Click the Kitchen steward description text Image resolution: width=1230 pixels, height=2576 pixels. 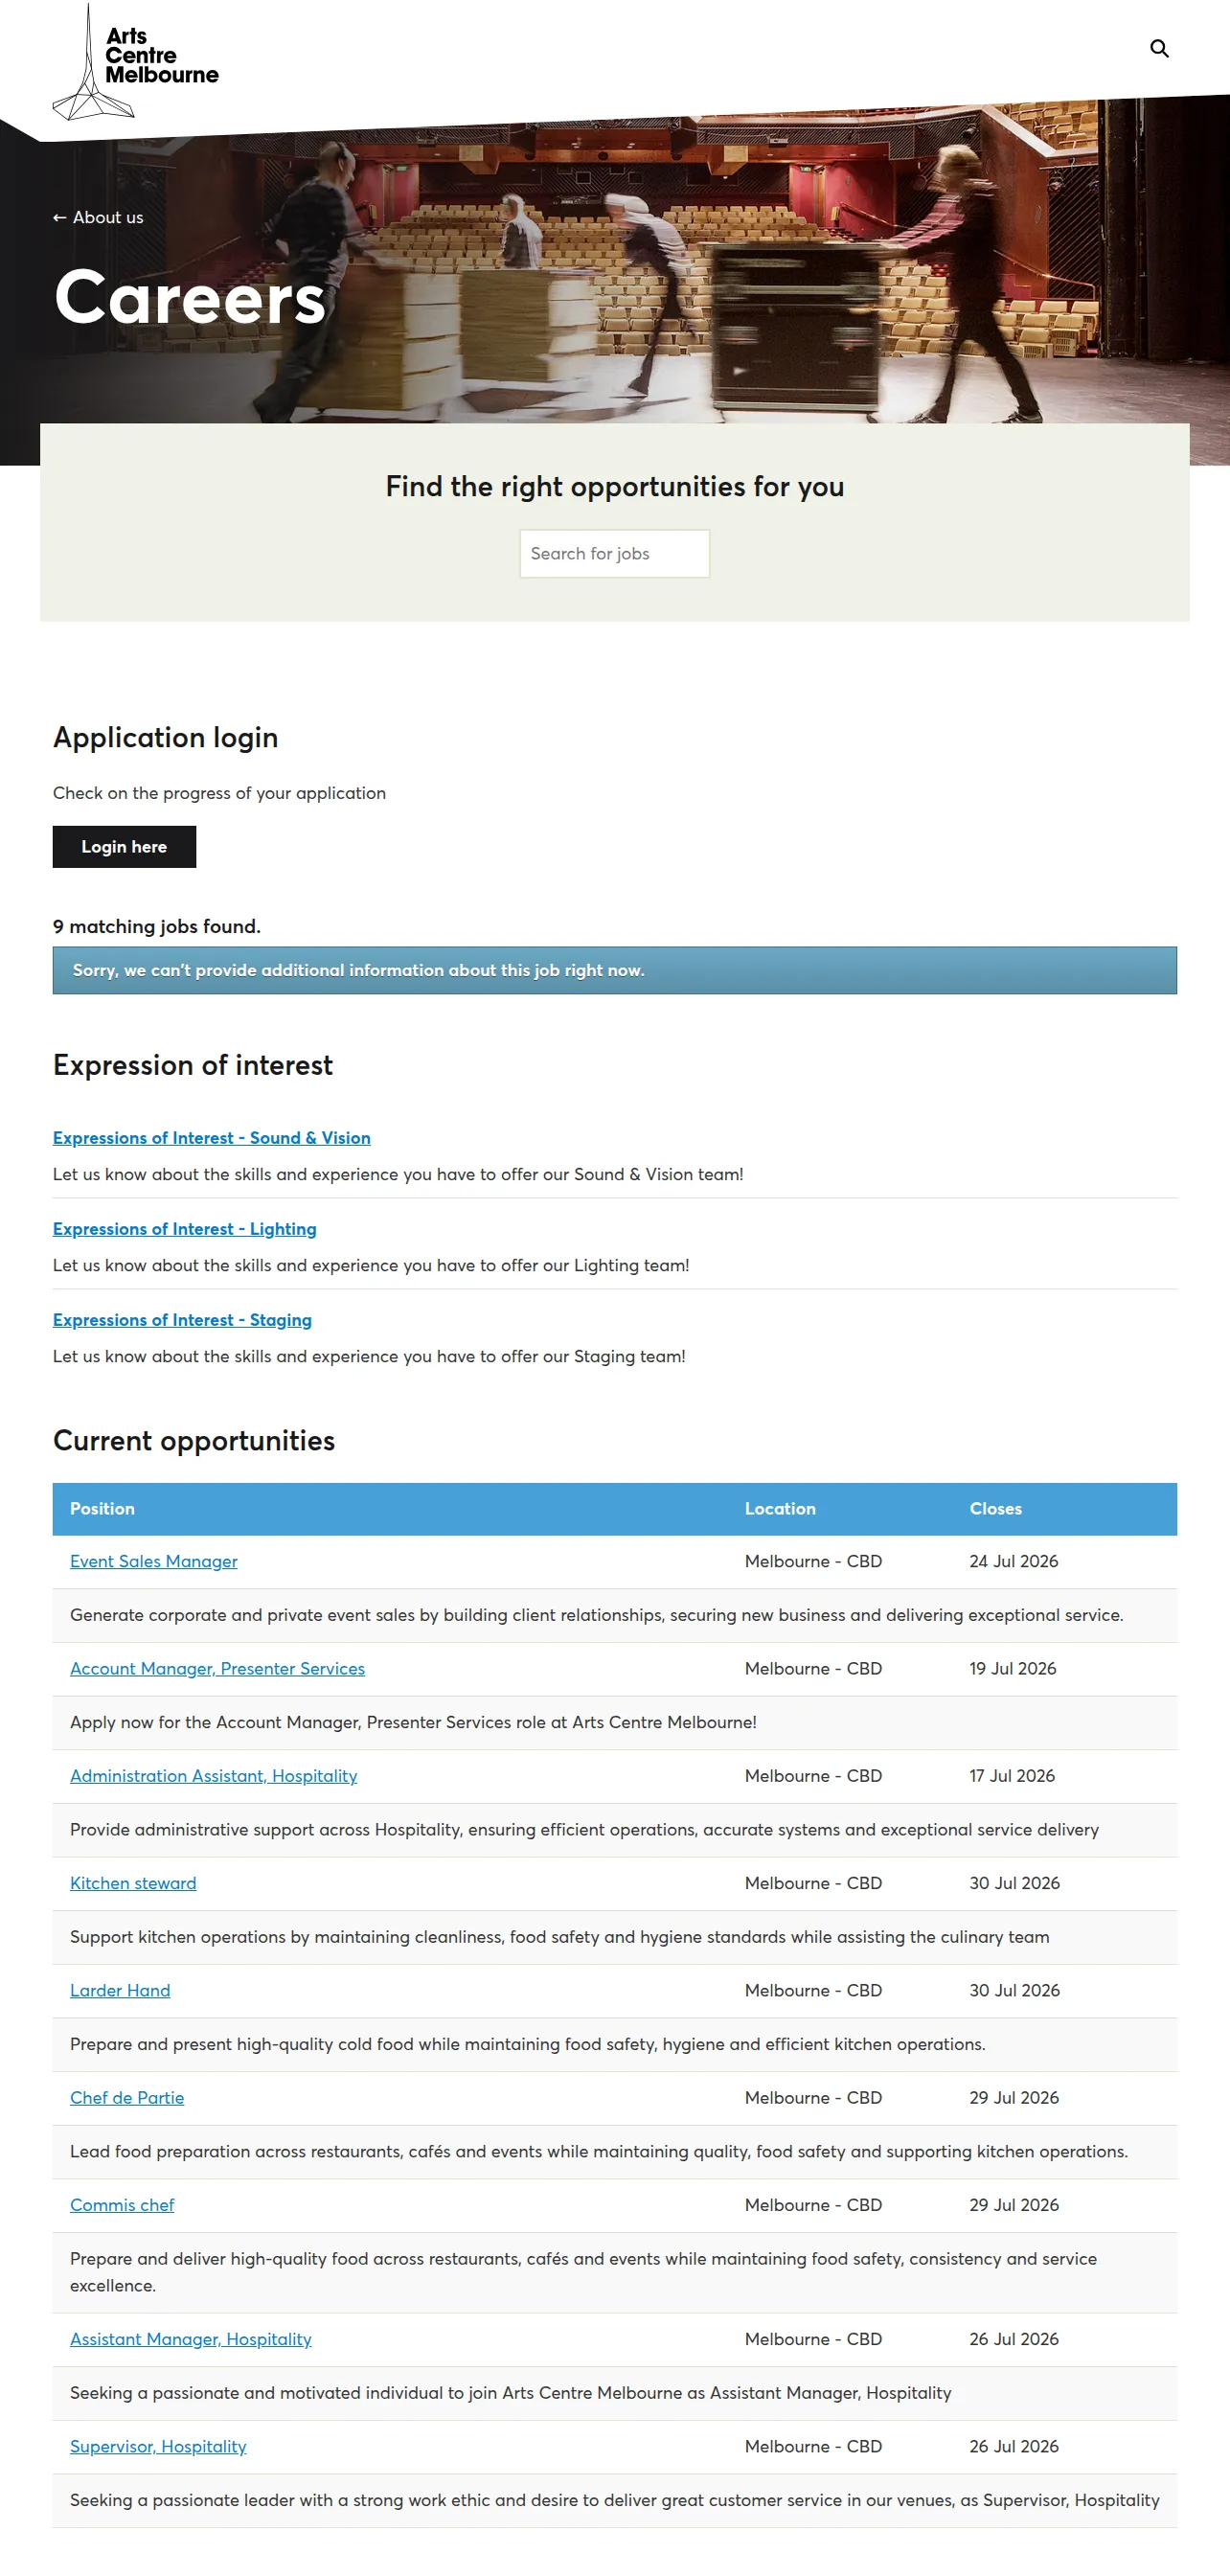560,1936
